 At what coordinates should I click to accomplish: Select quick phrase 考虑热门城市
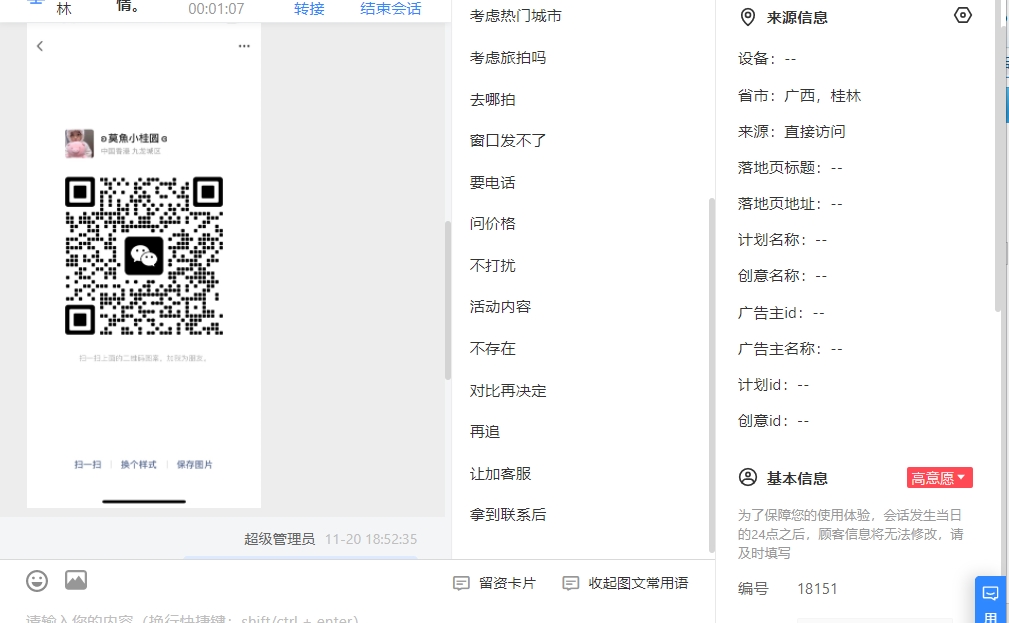(x=515, y=16)
